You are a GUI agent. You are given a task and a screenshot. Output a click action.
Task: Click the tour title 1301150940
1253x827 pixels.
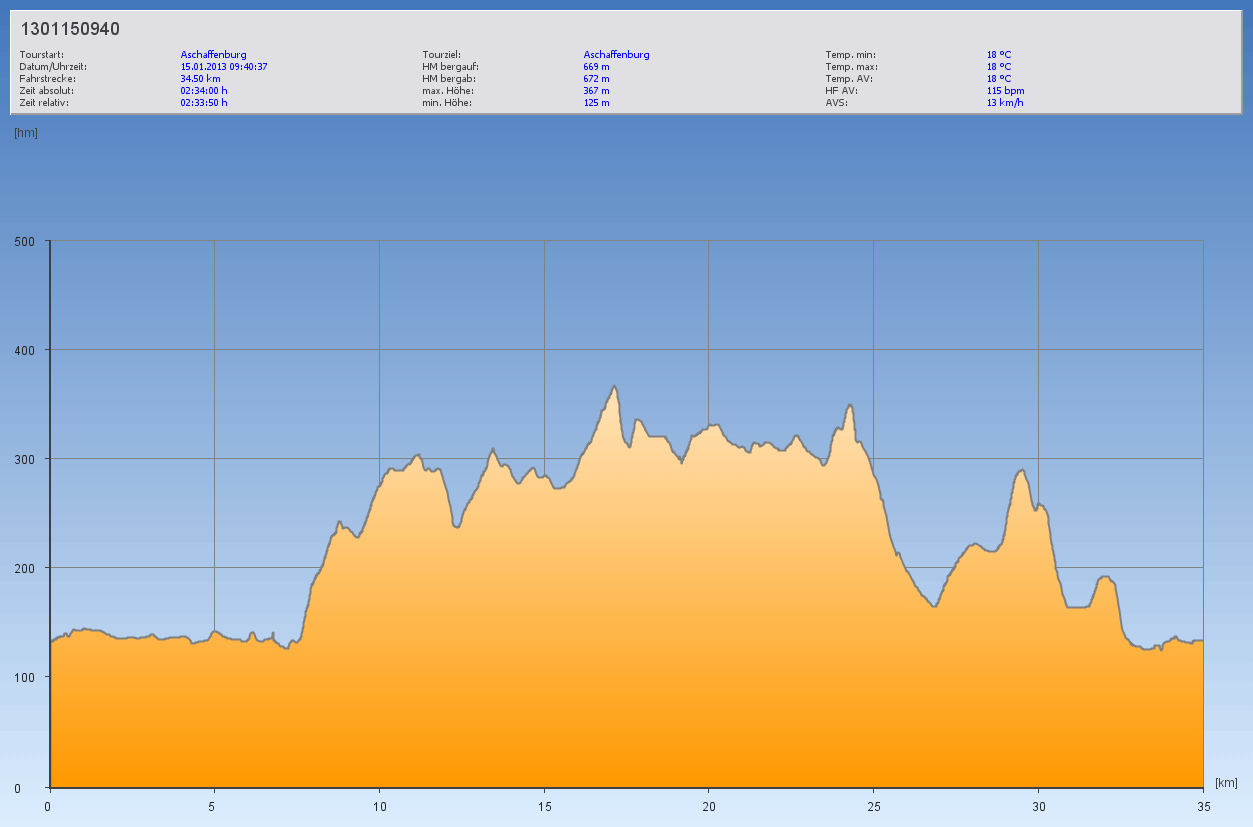coord(71,30)
